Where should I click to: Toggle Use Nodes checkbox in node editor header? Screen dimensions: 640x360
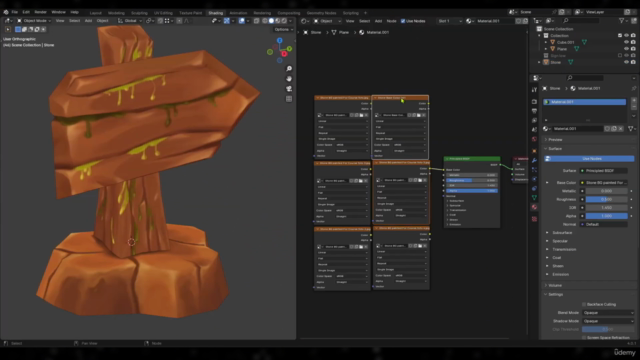click(403, 21)
